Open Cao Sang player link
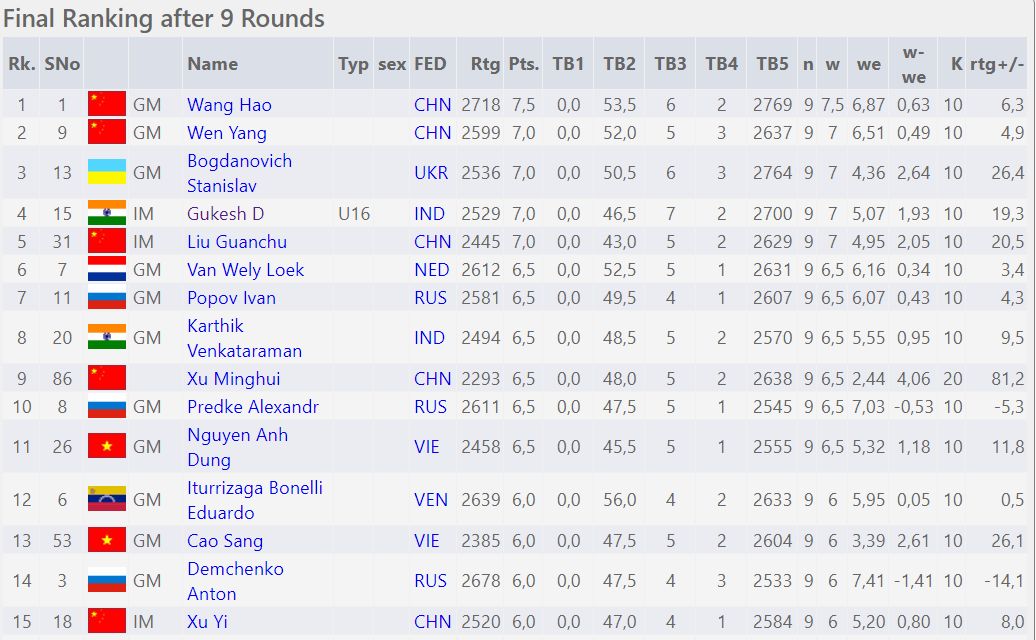 [x=225, y=541]
